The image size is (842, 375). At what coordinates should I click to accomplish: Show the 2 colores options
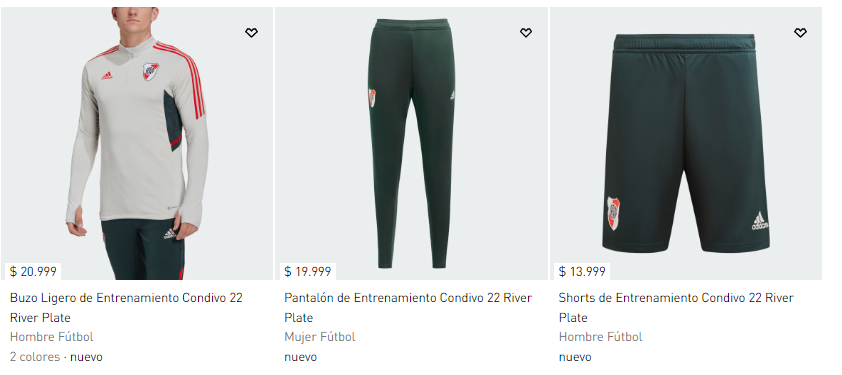pos(35,357)
